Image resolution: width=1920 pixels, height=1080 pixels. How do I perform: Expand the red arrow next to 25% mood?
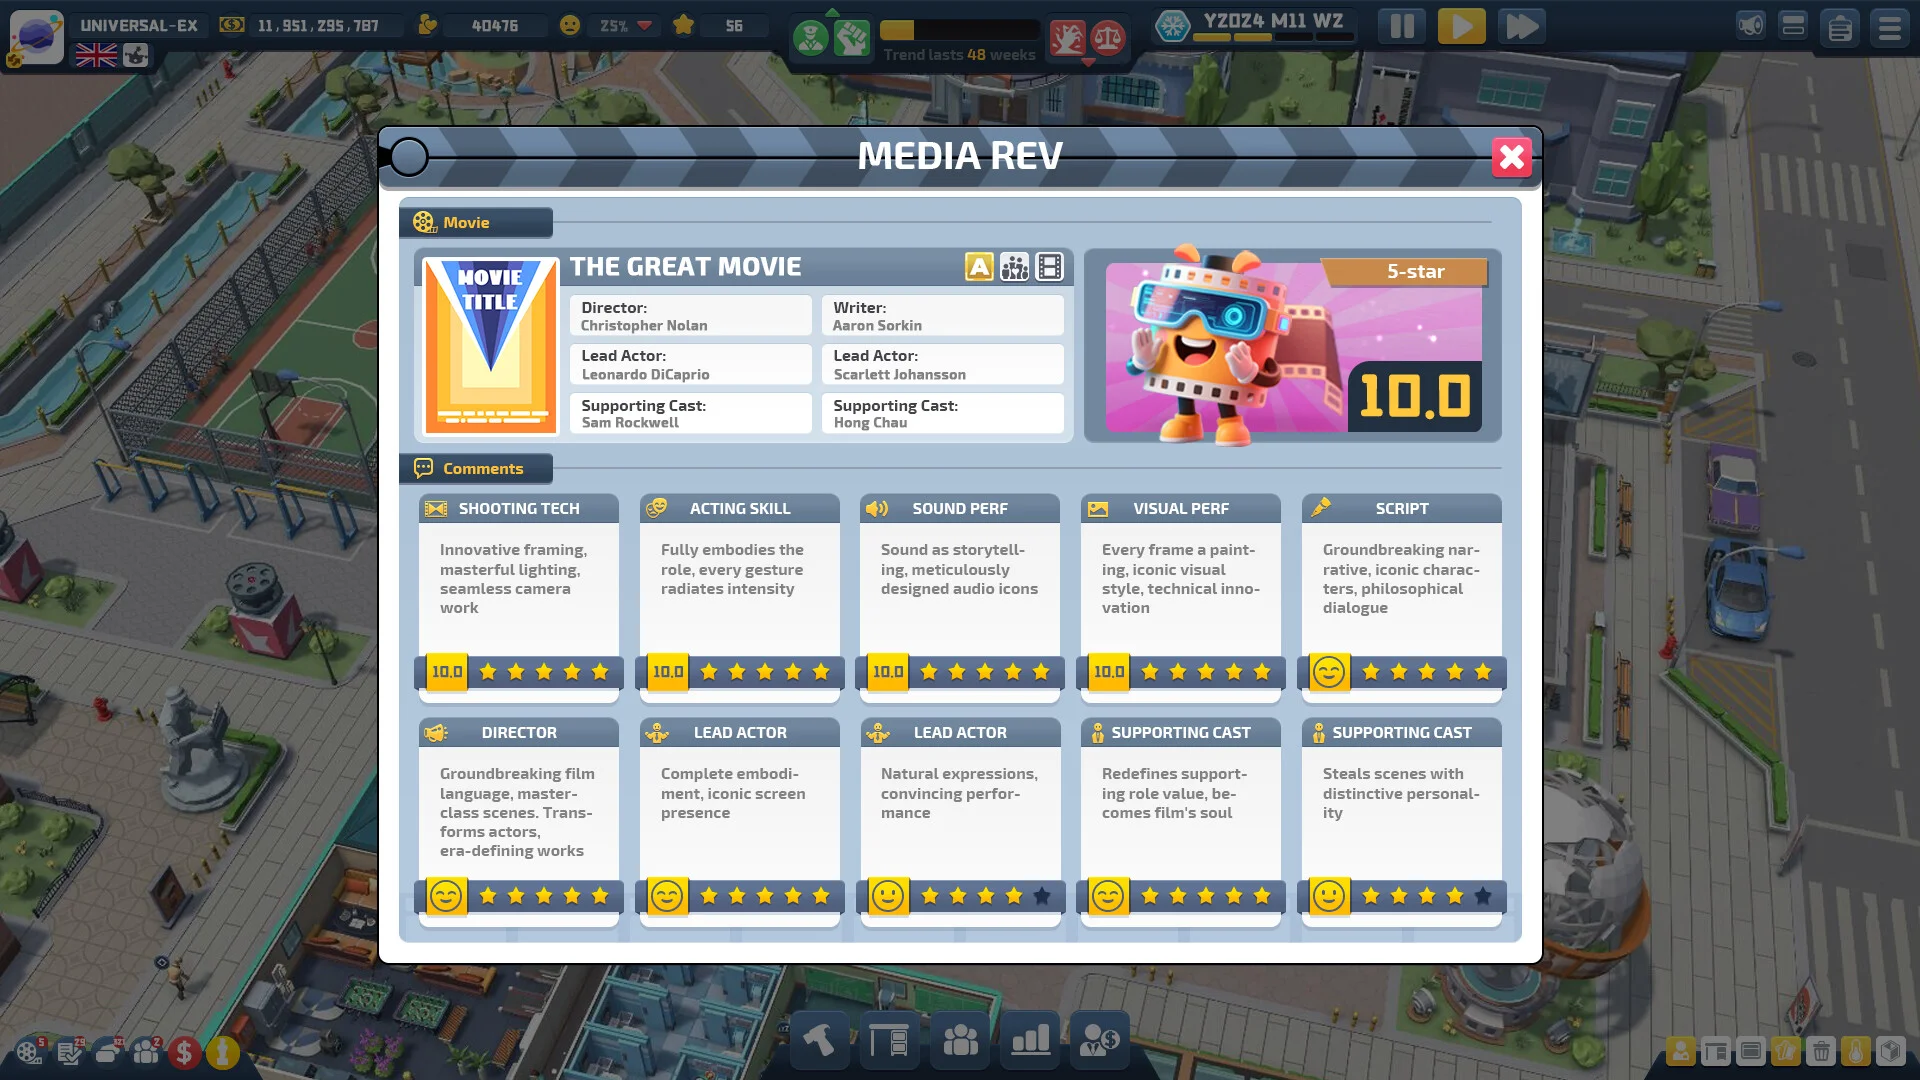646,27
